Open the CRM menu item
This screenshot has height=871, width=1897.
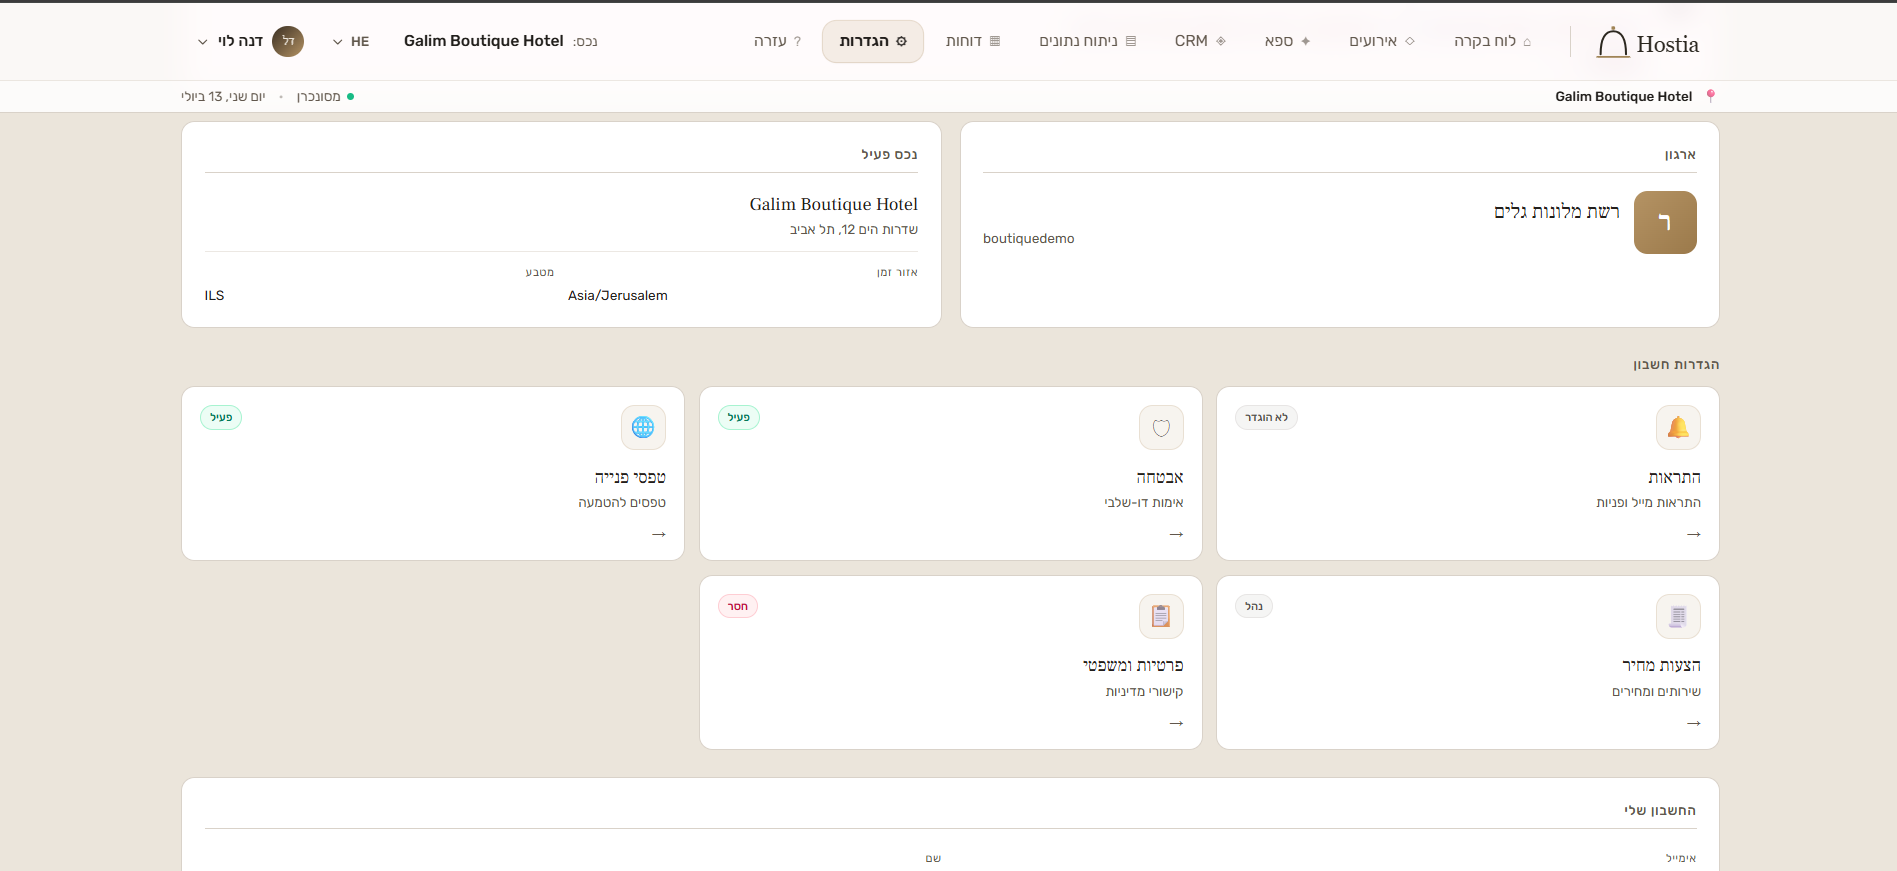point(1200,41)
